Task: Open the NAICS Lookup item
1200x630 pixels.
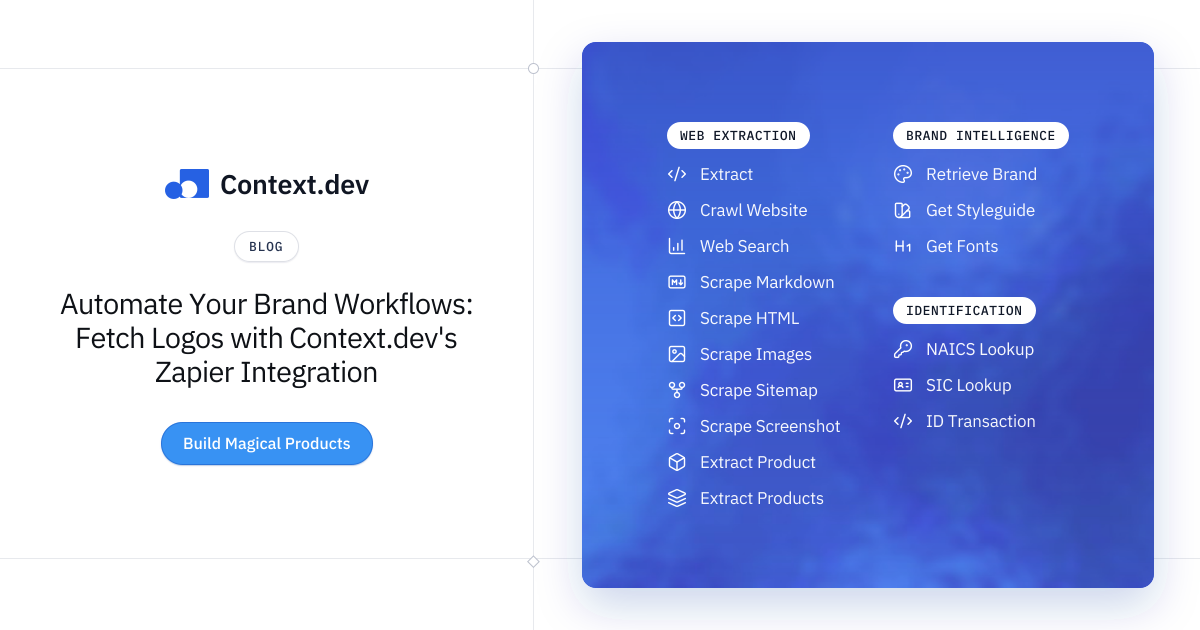Action: 980,349
